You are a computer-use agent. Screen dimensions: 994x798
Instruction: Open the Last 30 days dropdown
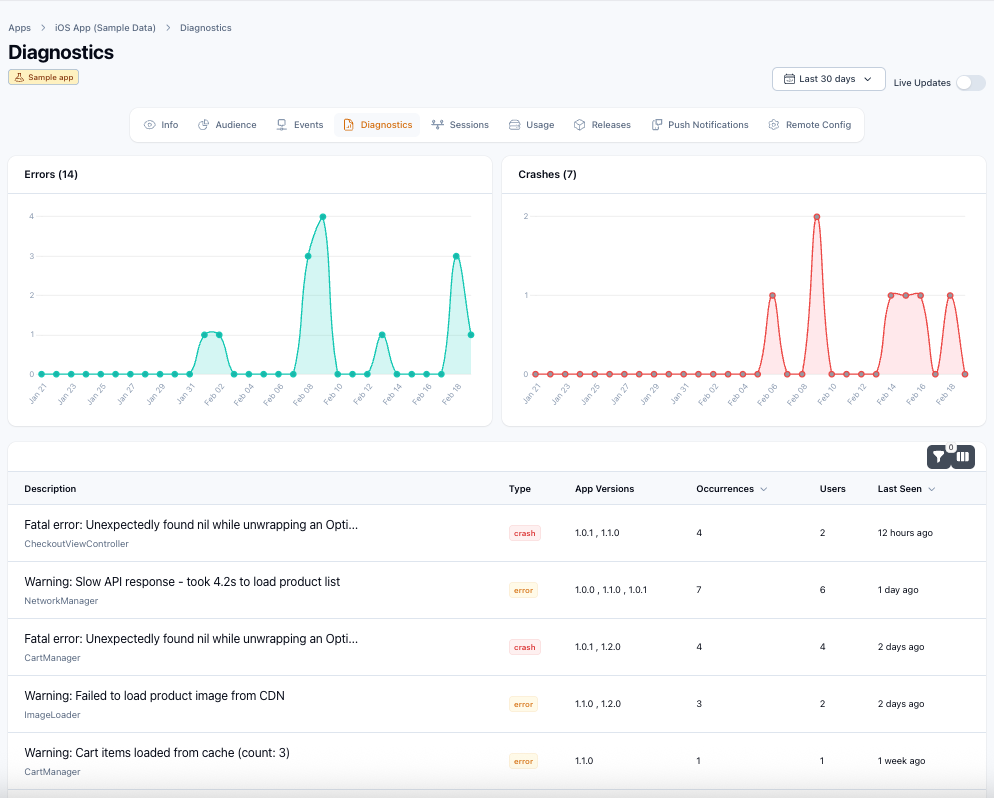pyautogui.click(x=829, y=79)
